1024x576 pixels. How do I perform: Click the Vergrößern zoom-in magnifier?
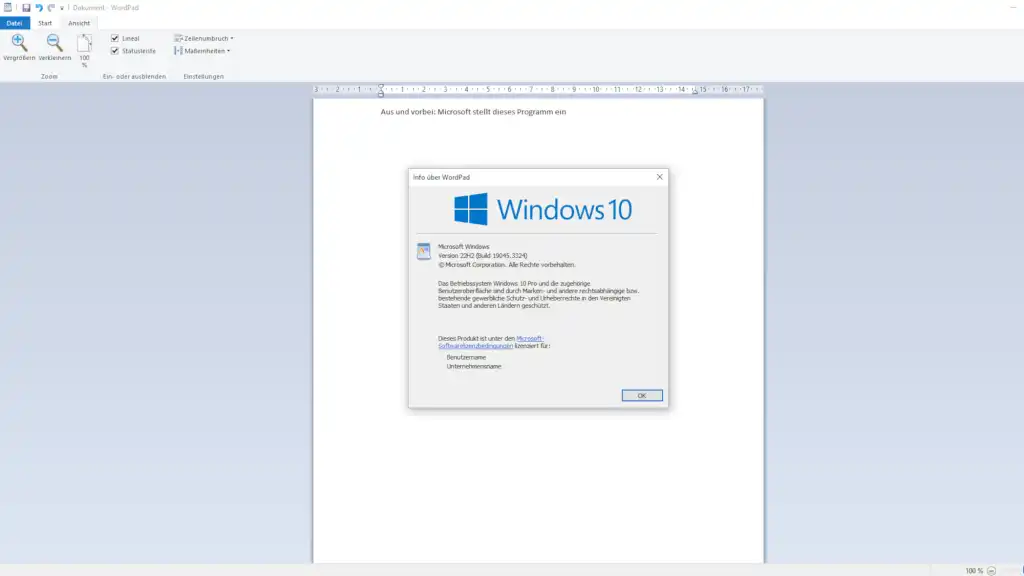[x=19, y=43]
